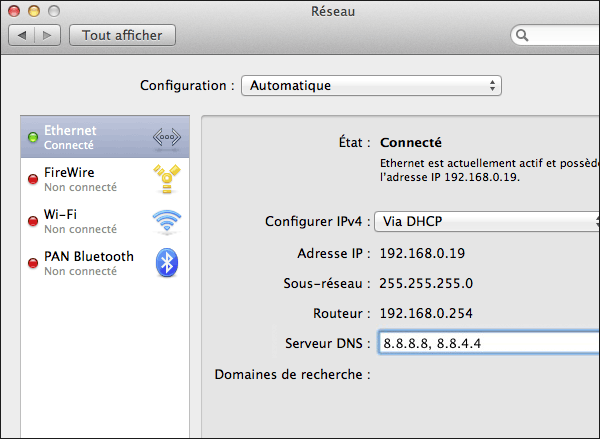Click the blue Wi-Fi signal icon
The width and height of the screenshot is (600, 439).
pyautogui.click(x=166, y=221)
